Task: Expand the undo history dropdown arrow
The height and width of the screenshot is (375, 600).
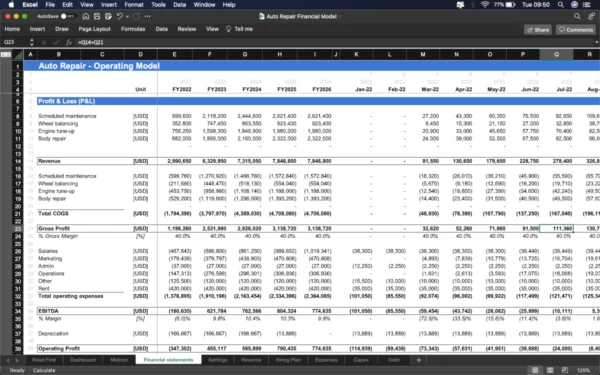Action: pos(127,16)
